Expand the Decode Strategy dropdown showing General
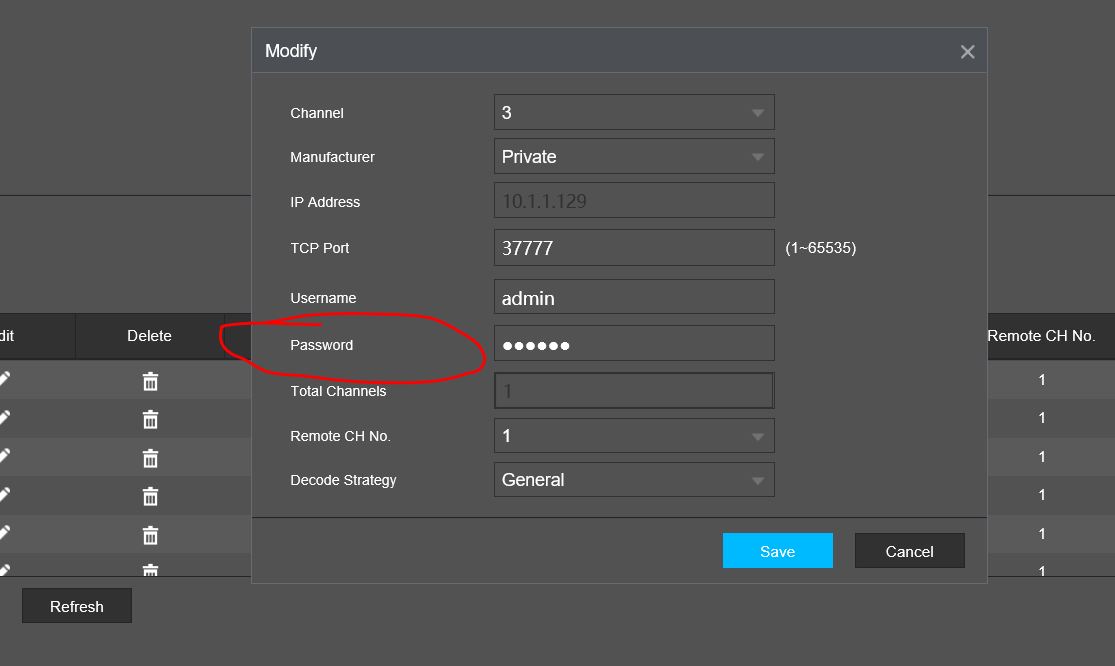This screenshot has width=1115, height=666. (x=634, y=480)
